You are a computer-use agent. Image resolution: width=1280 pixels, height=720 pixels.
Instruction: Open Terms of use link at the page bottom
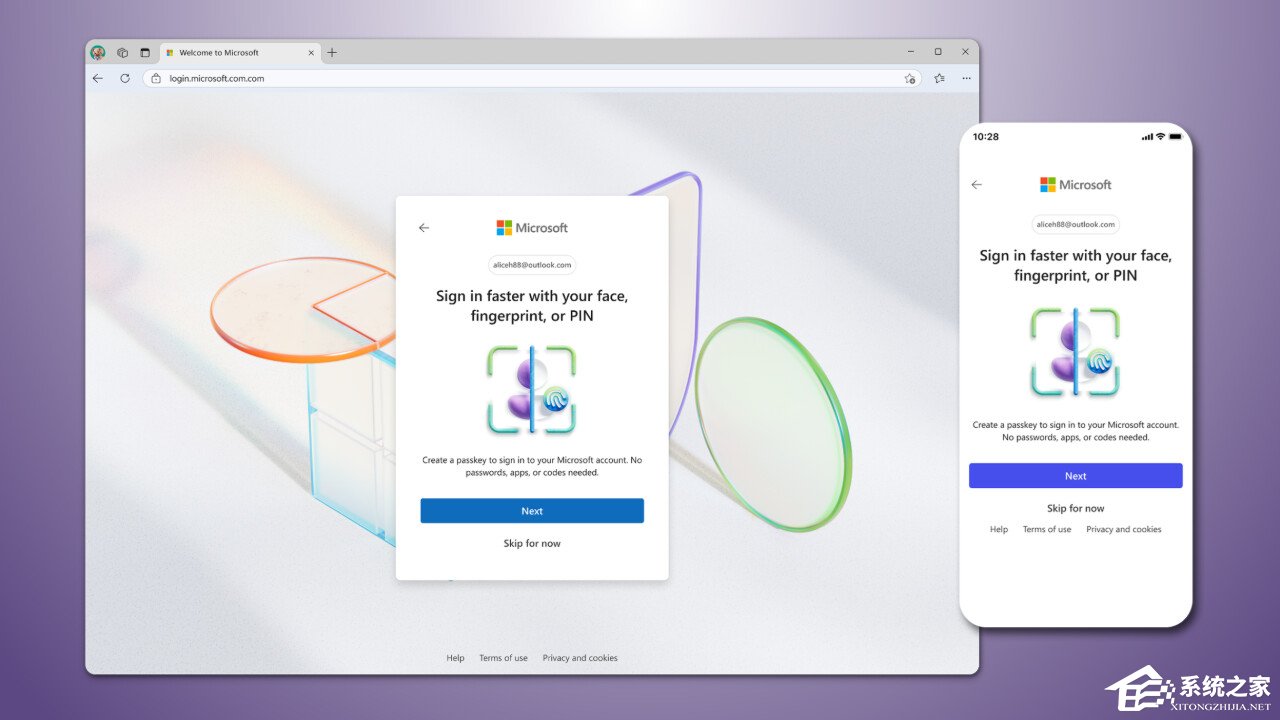coord(503,658)
